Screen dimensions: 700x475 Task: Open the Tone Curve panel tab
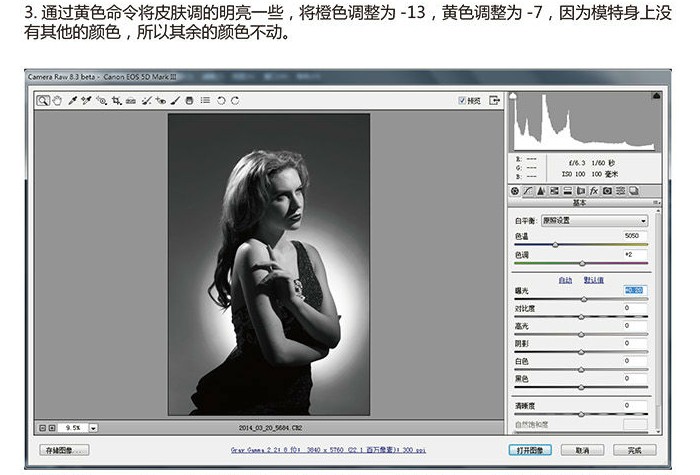coord(528,191)
